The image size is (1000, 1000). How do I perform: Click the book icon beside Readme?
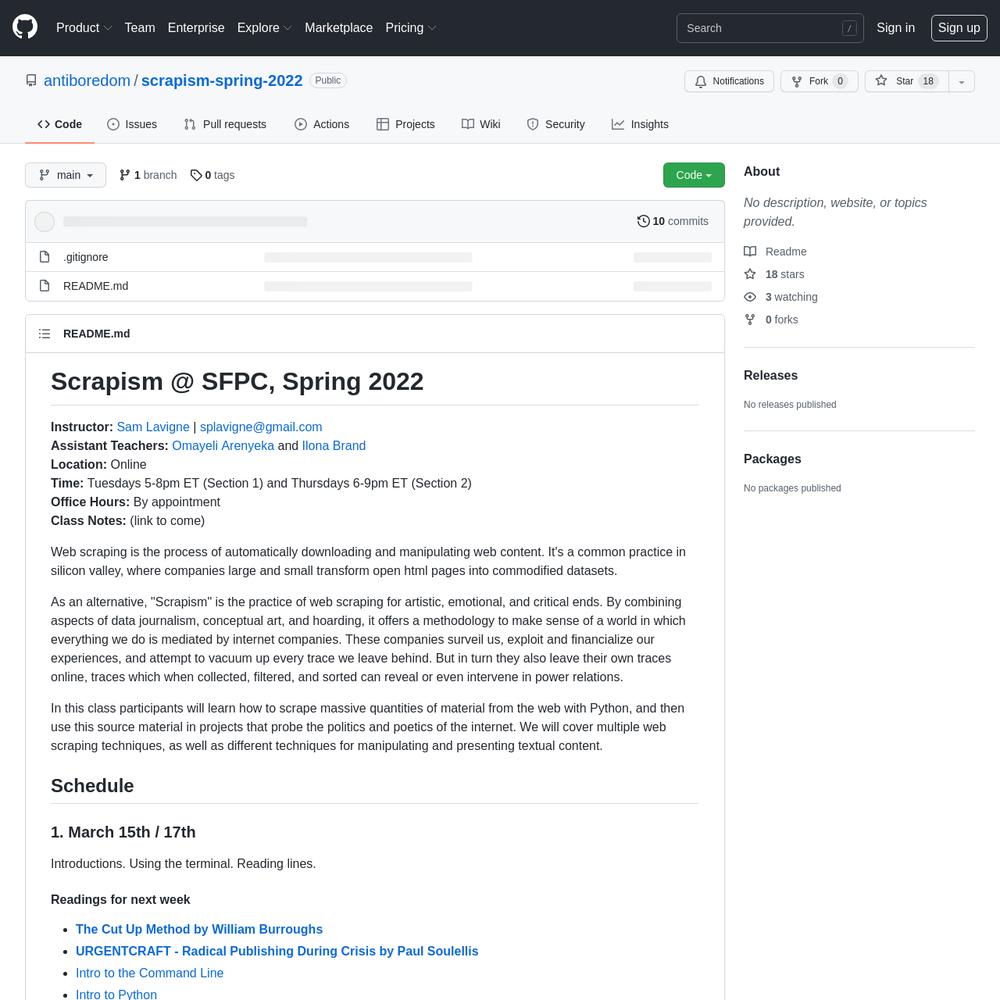click(x=750, y=251)
